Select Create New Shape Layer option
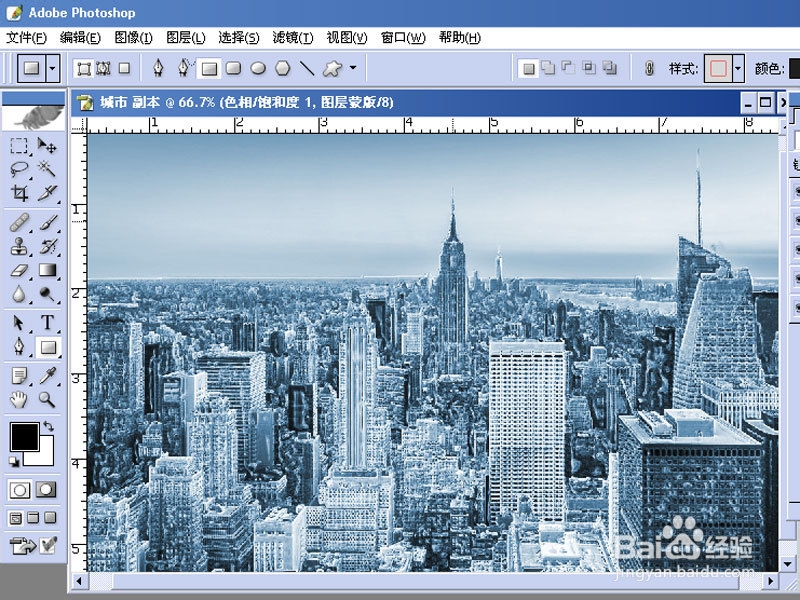The height and width of the screenshot is (600, 800). [529, 68]
